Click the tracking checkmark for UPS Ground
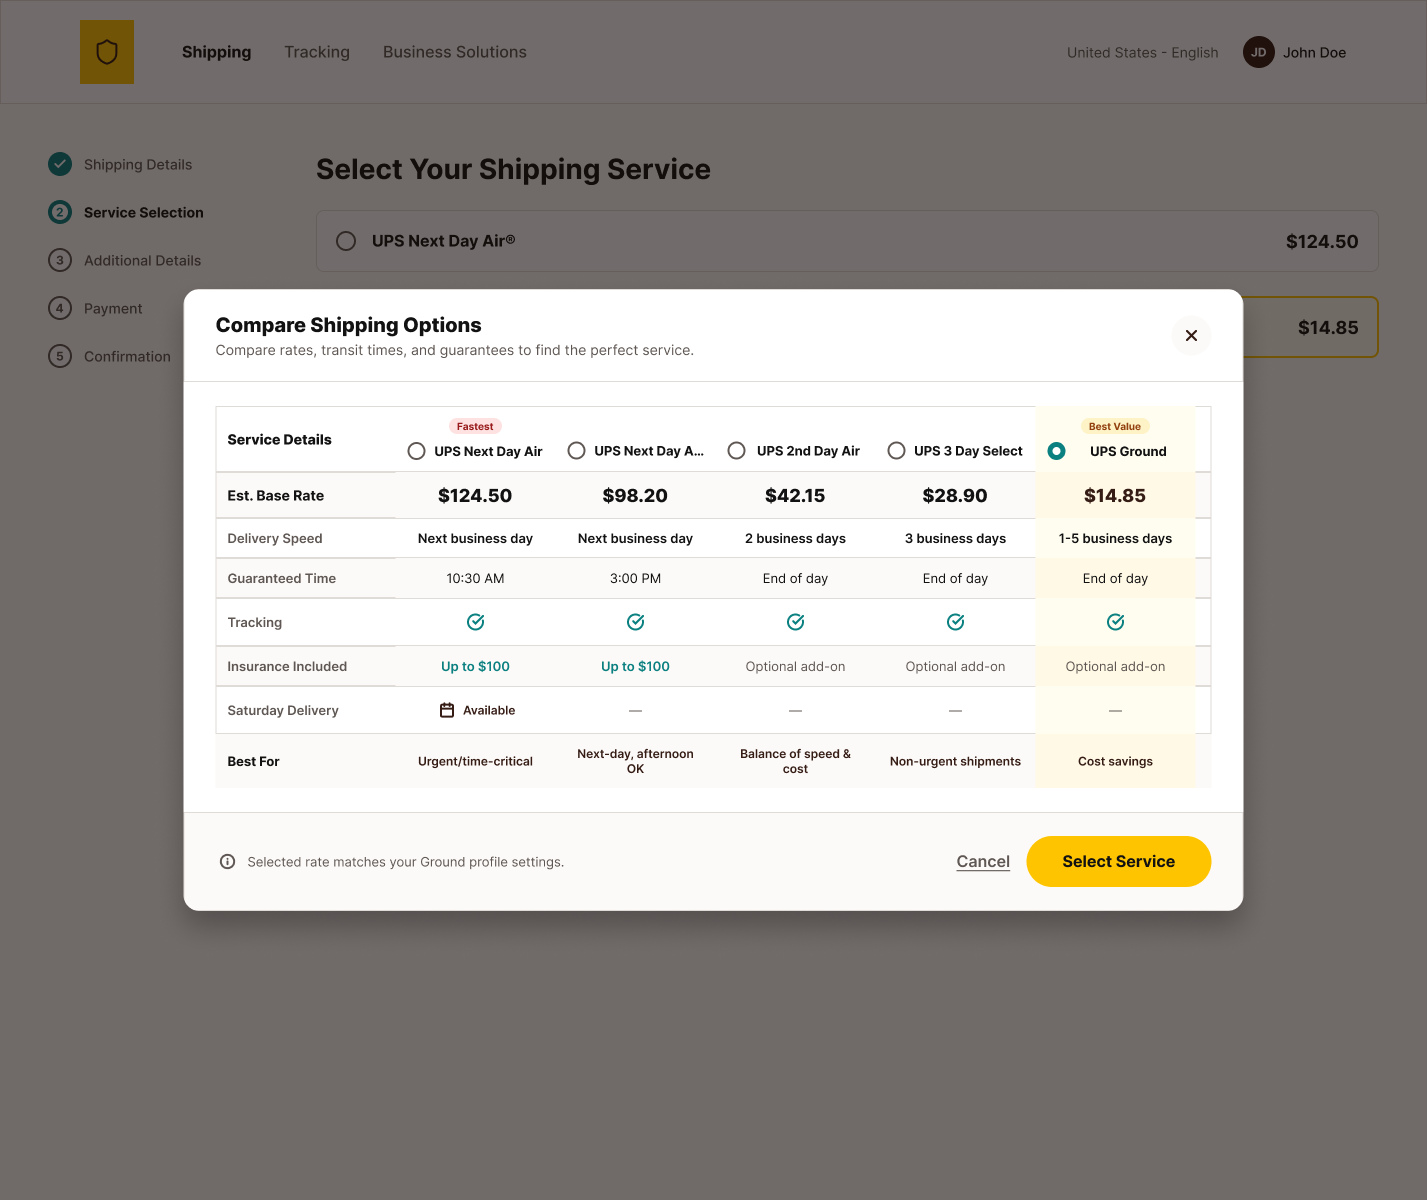Viewport: 1427px width, 1200px height. (1116, 622)
